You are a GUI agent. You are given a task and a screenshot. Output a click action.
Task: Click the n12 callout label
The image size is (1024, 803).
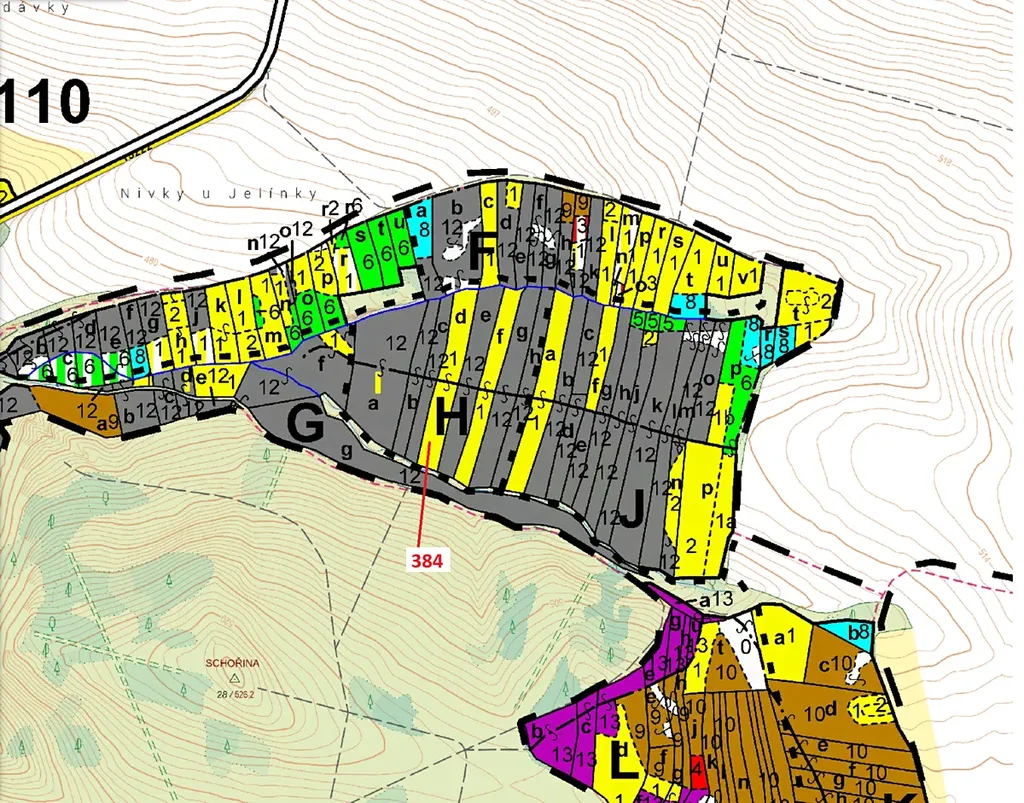pyautogui.click(x=264, y=241)
